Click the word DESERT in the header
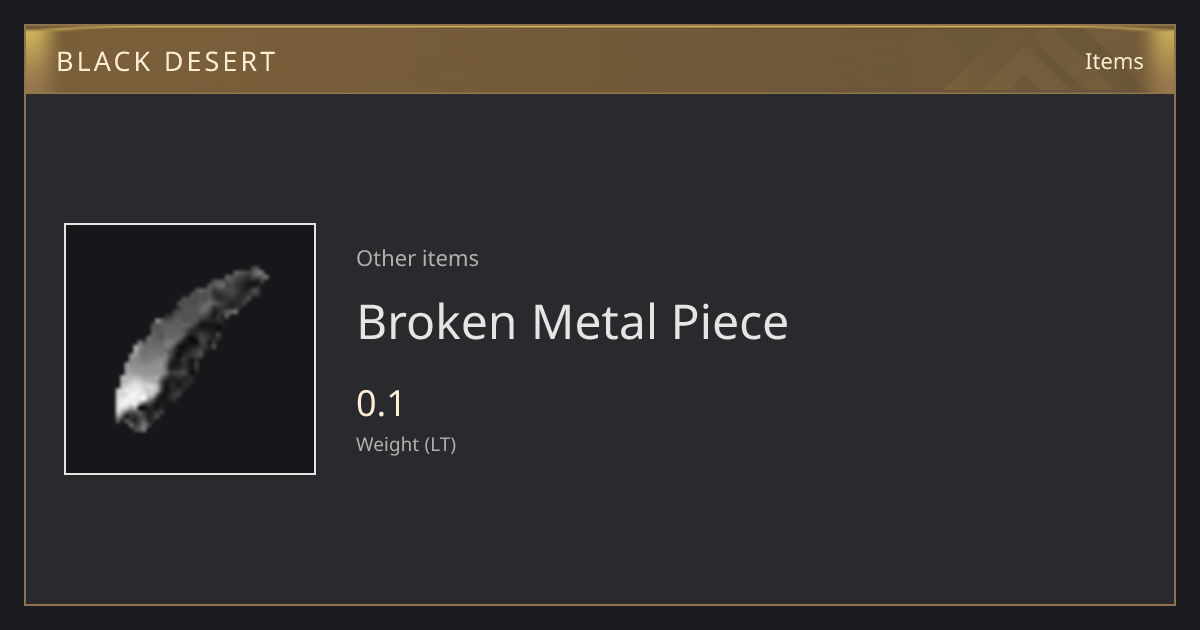 pos(221,62)
